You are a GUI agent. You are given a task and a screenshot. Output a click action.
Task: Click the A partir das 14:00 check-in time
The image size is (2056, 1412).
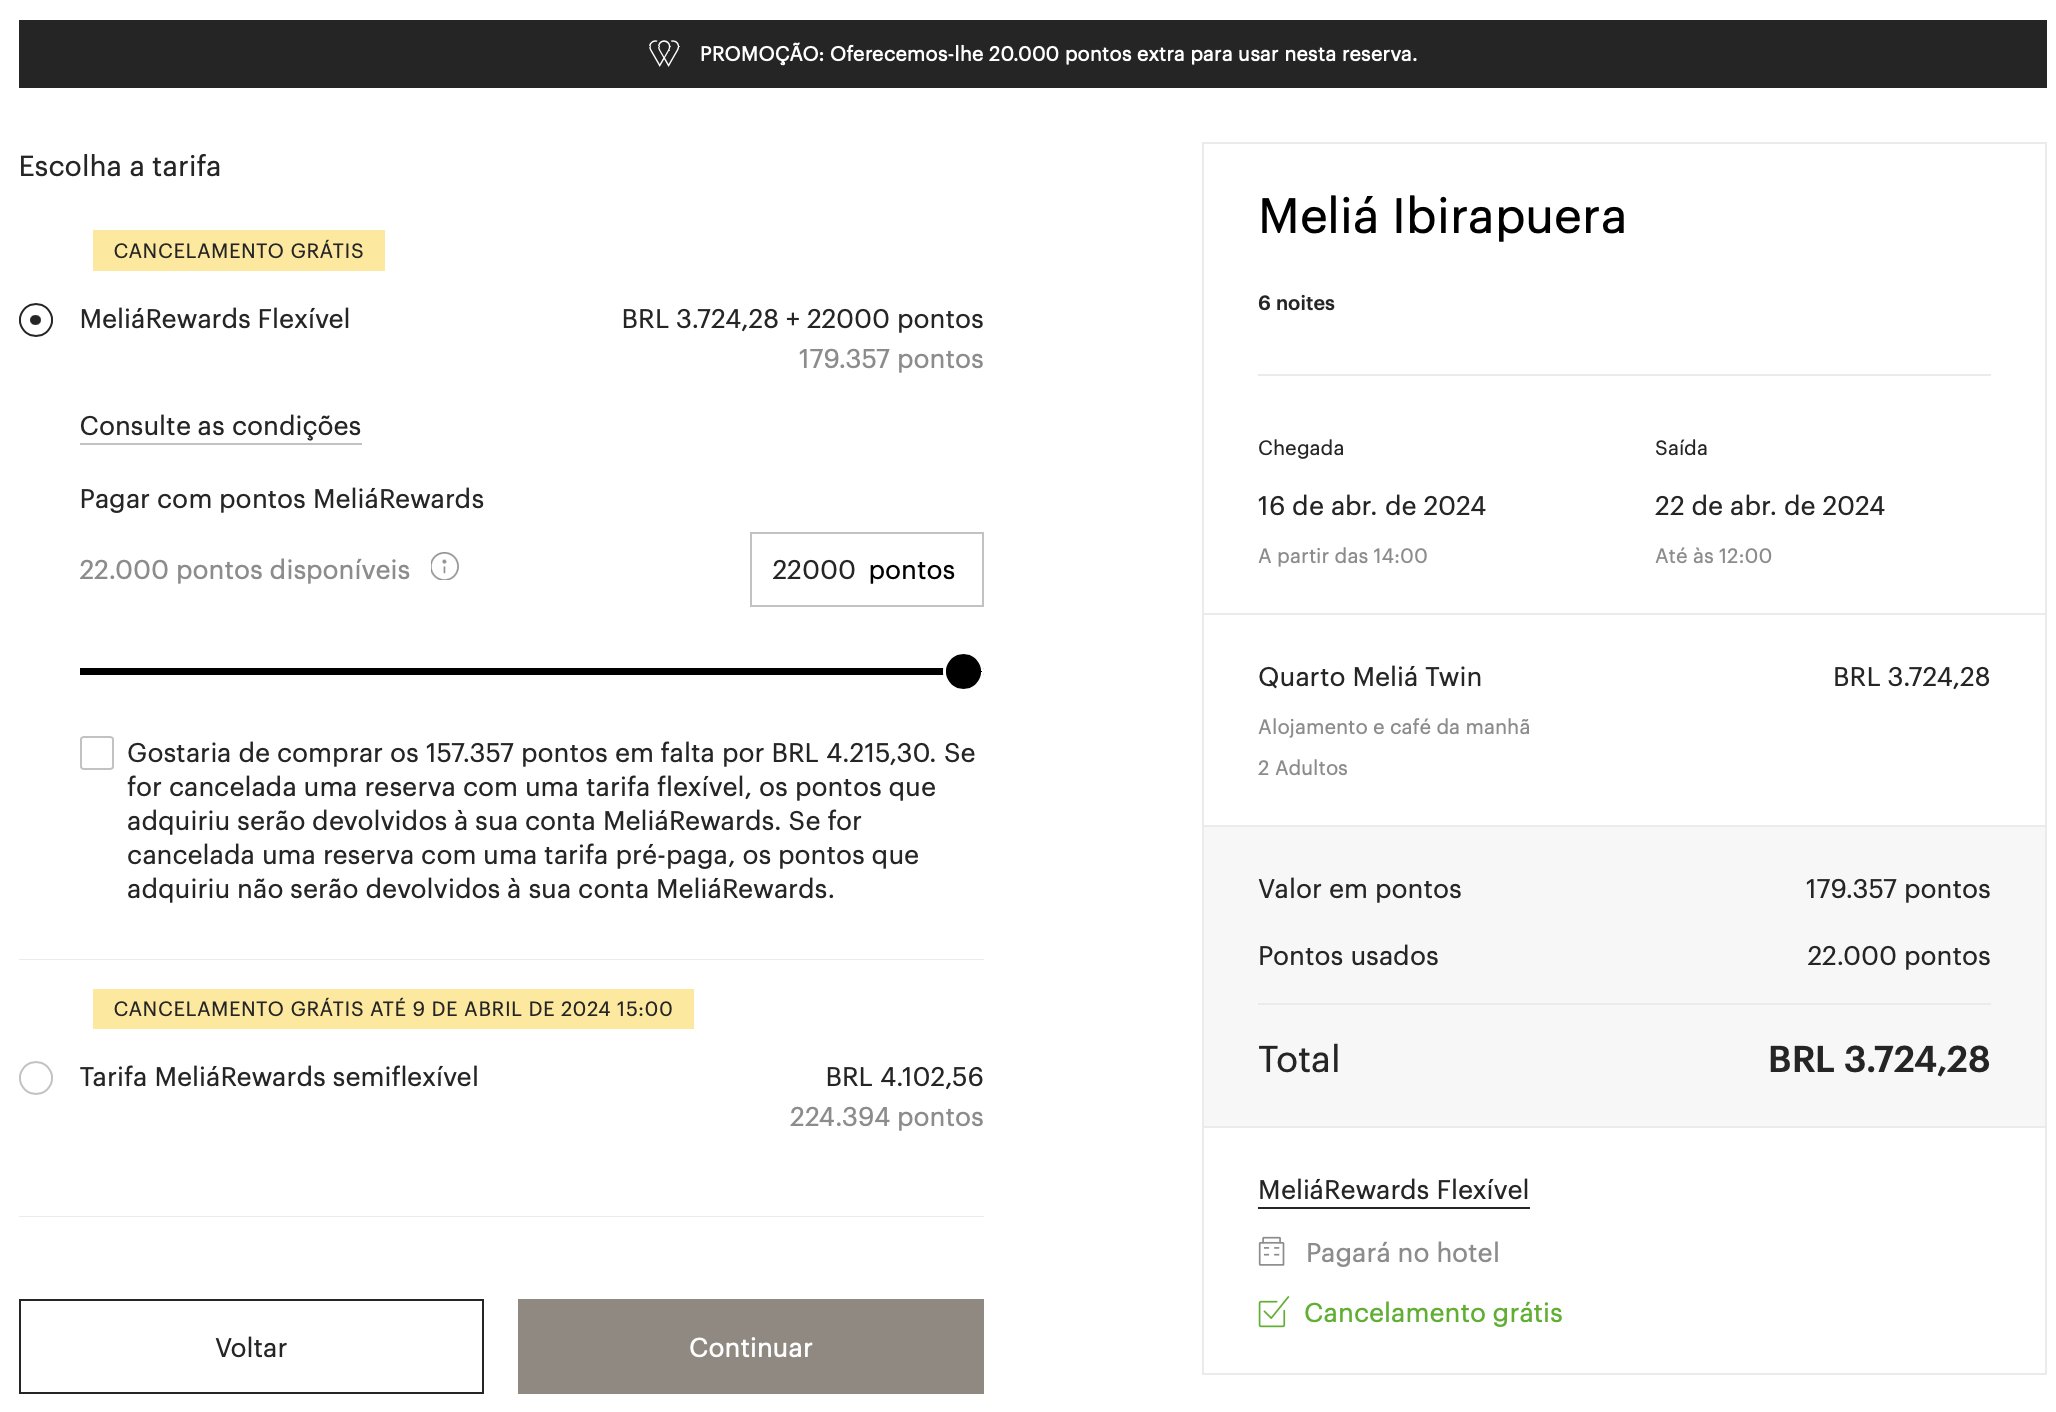point(1342,556)
